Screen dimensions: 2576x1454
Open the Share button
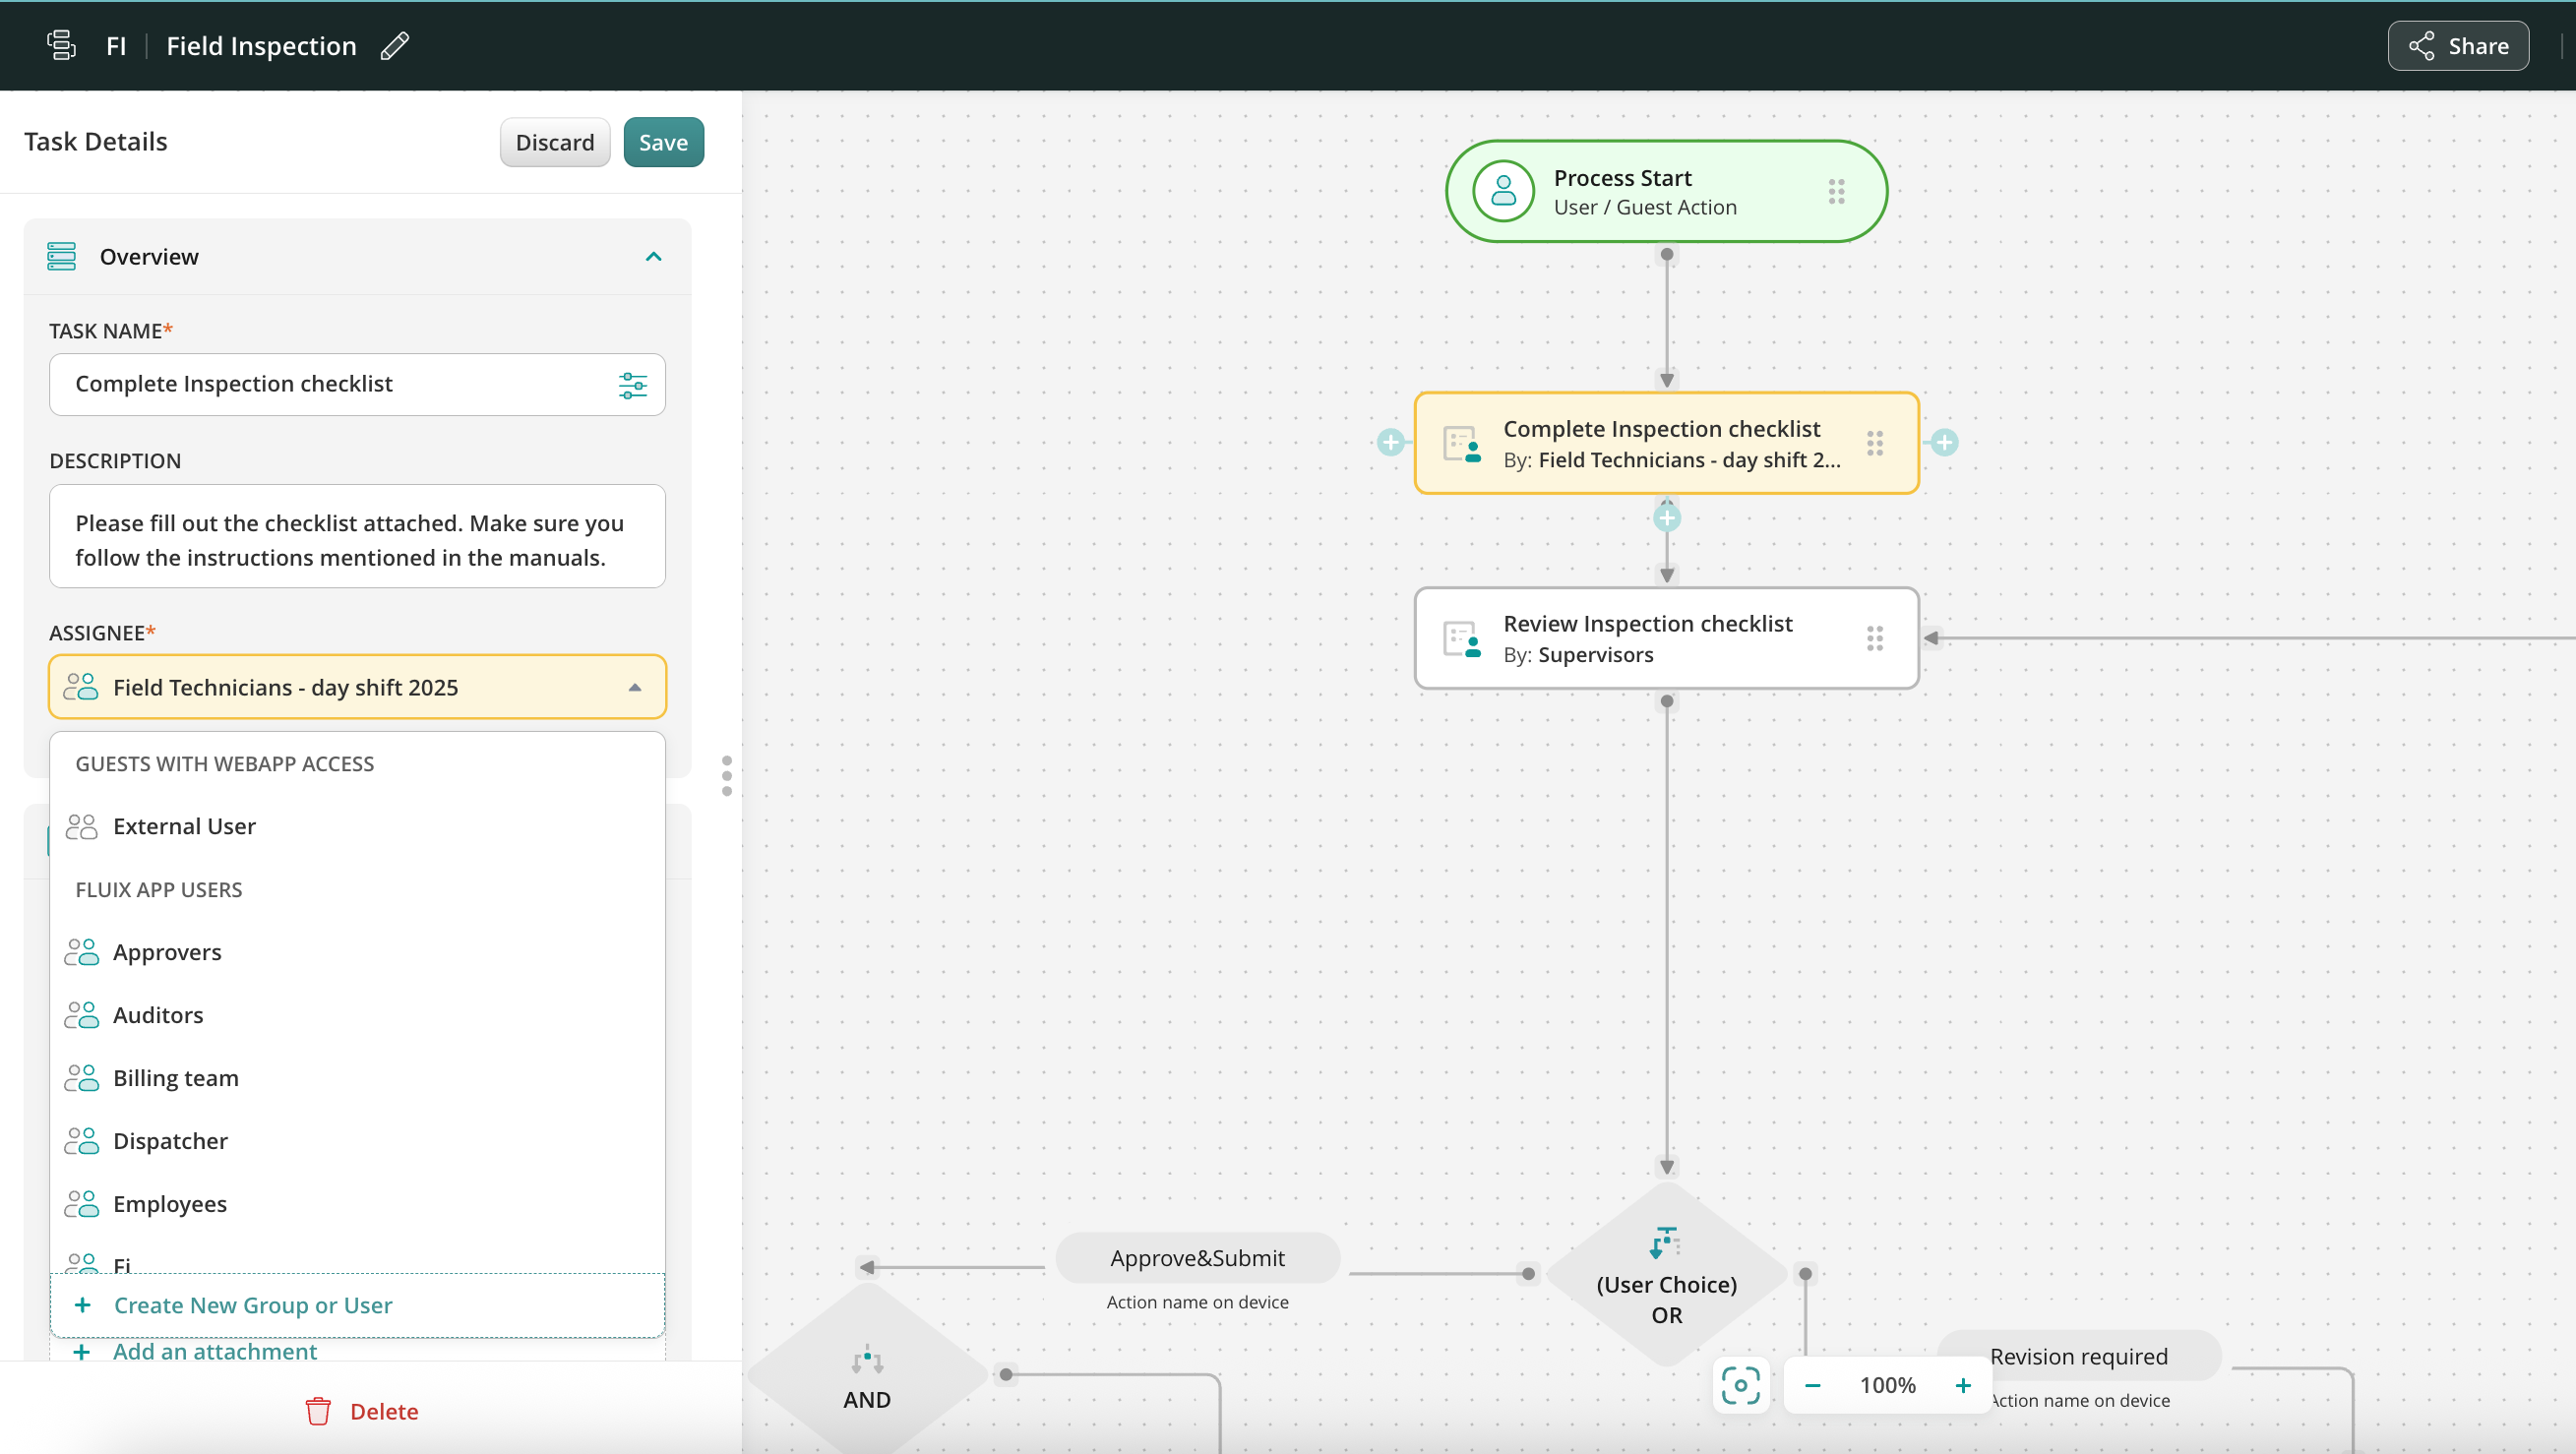click(x=2457, y=46)
